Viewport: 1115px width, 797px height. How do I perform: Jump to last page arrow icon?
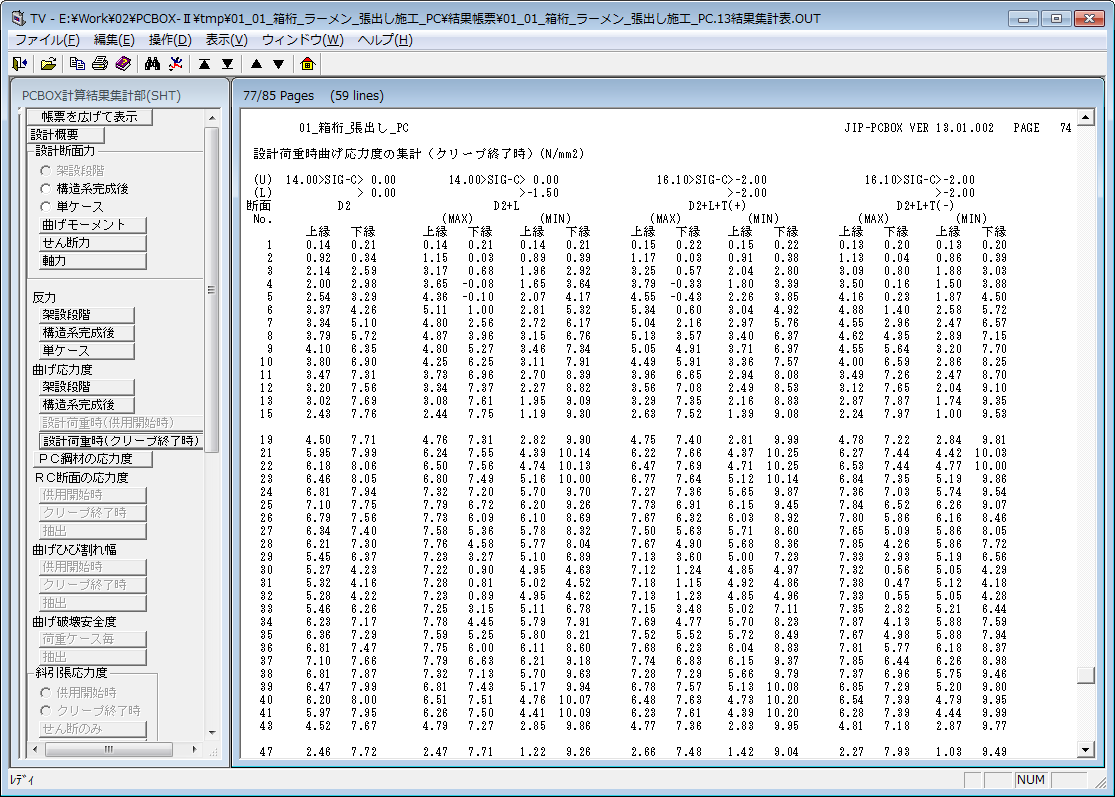228,64
